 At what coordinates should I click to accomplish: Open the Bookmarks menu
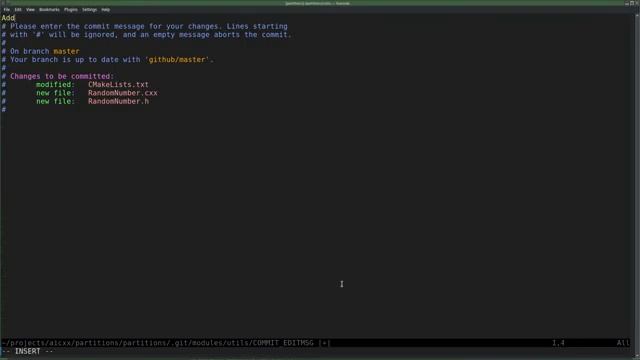49,9
